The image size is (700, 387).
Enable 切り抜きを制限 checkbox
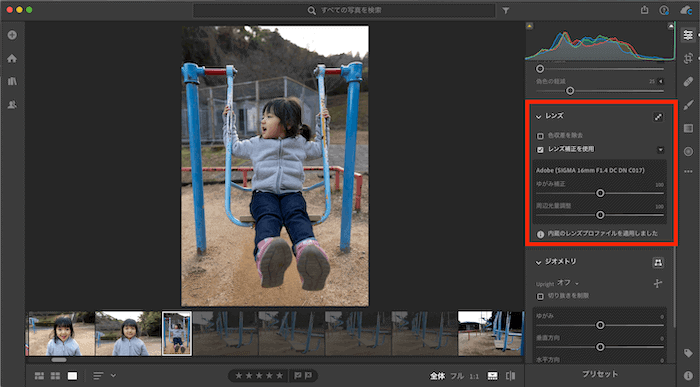click(x=540, y=296)
